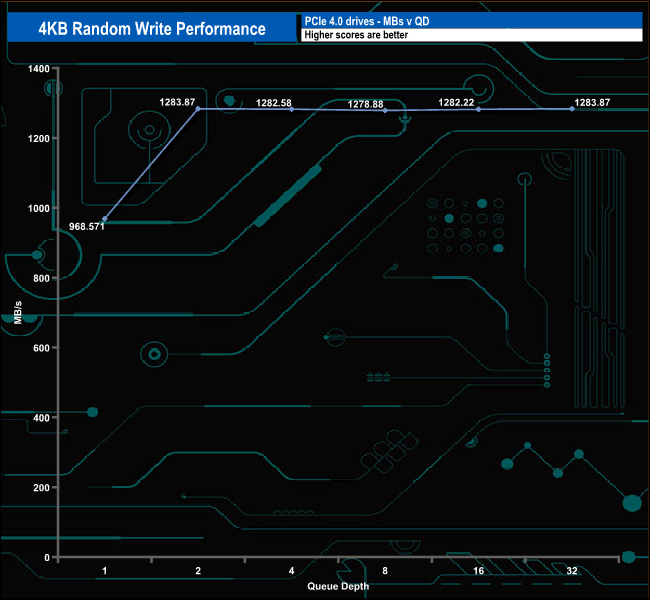Click the queue depth 8 x-axis label
This screenshot has width=650, height=600.
385,570
